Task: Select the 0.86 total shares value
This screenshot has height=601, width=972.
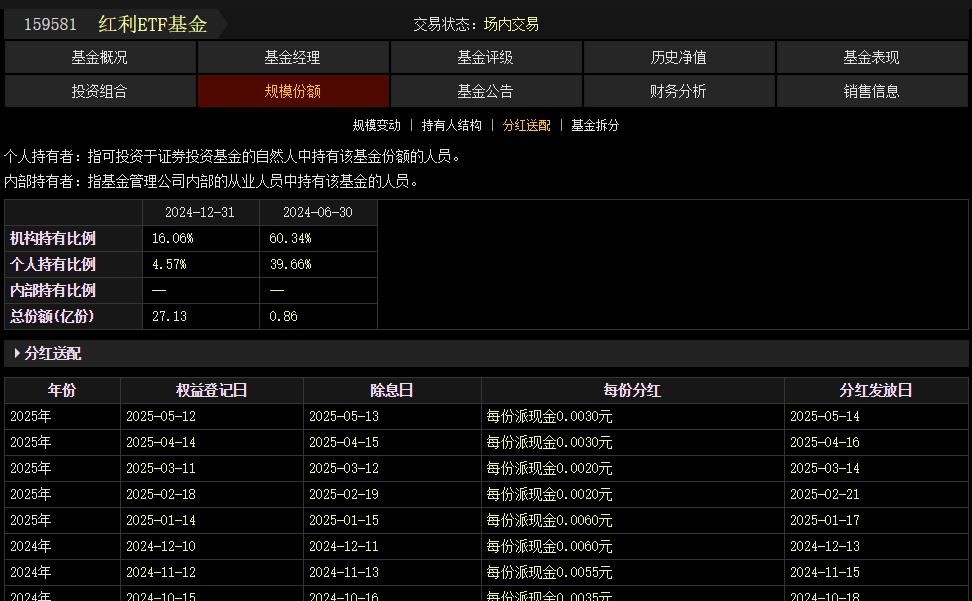Action: [x=283, y=316]
